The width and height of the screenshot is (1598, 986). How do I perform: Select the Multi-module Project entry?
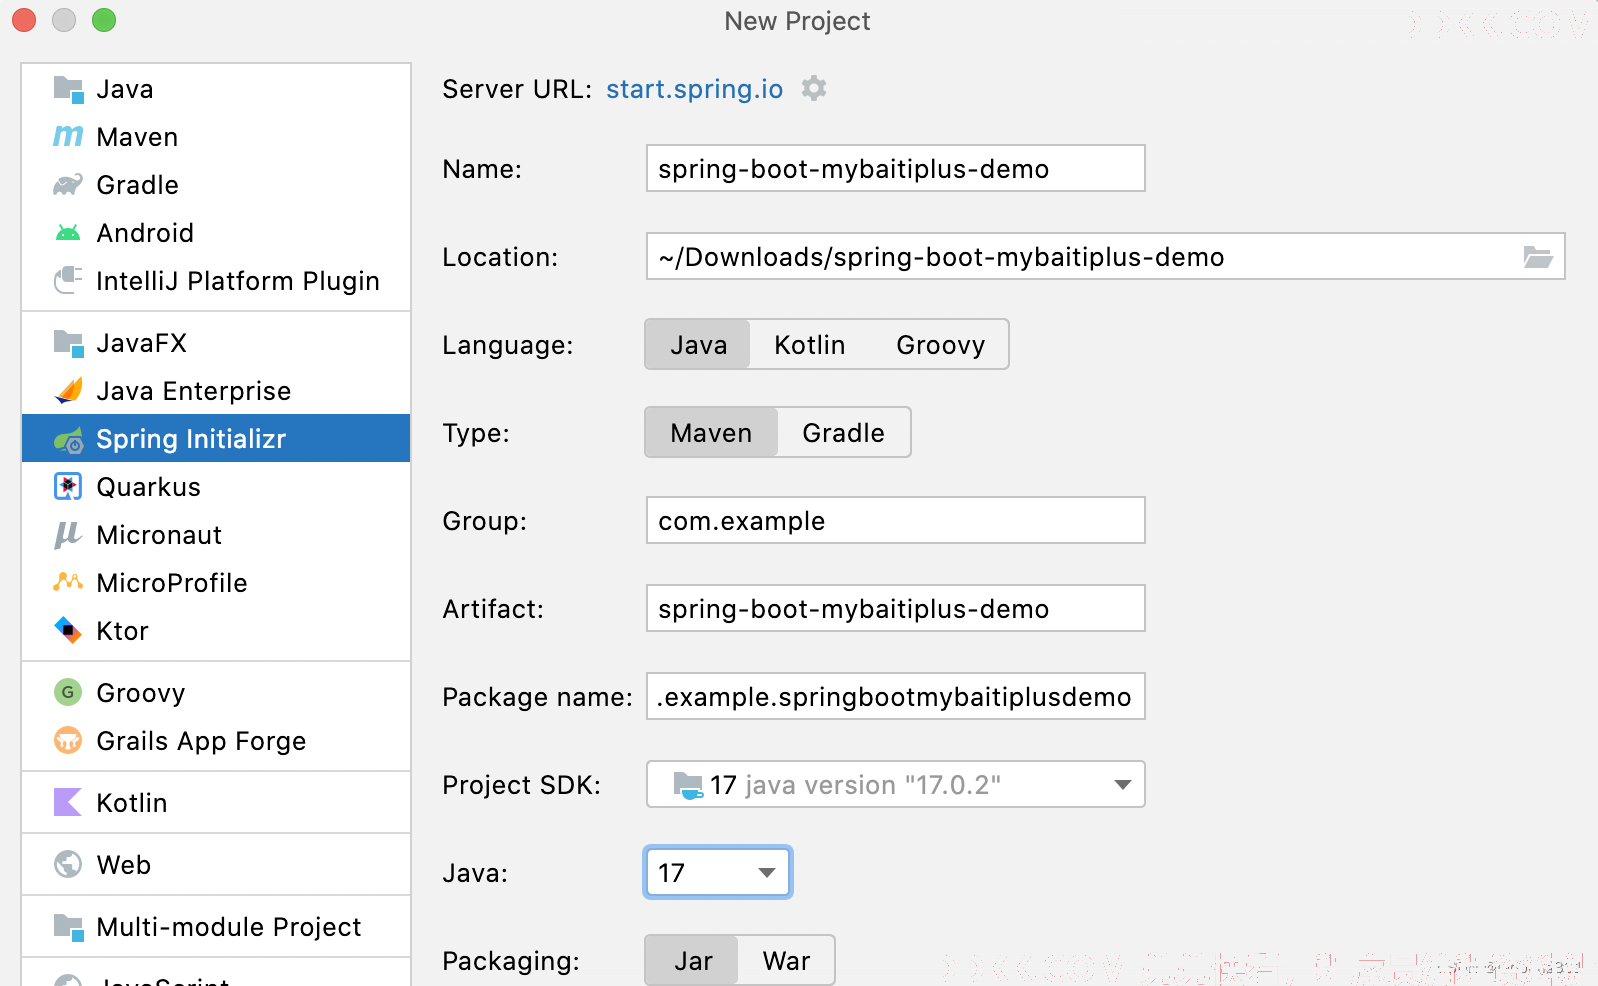(216, 927)
